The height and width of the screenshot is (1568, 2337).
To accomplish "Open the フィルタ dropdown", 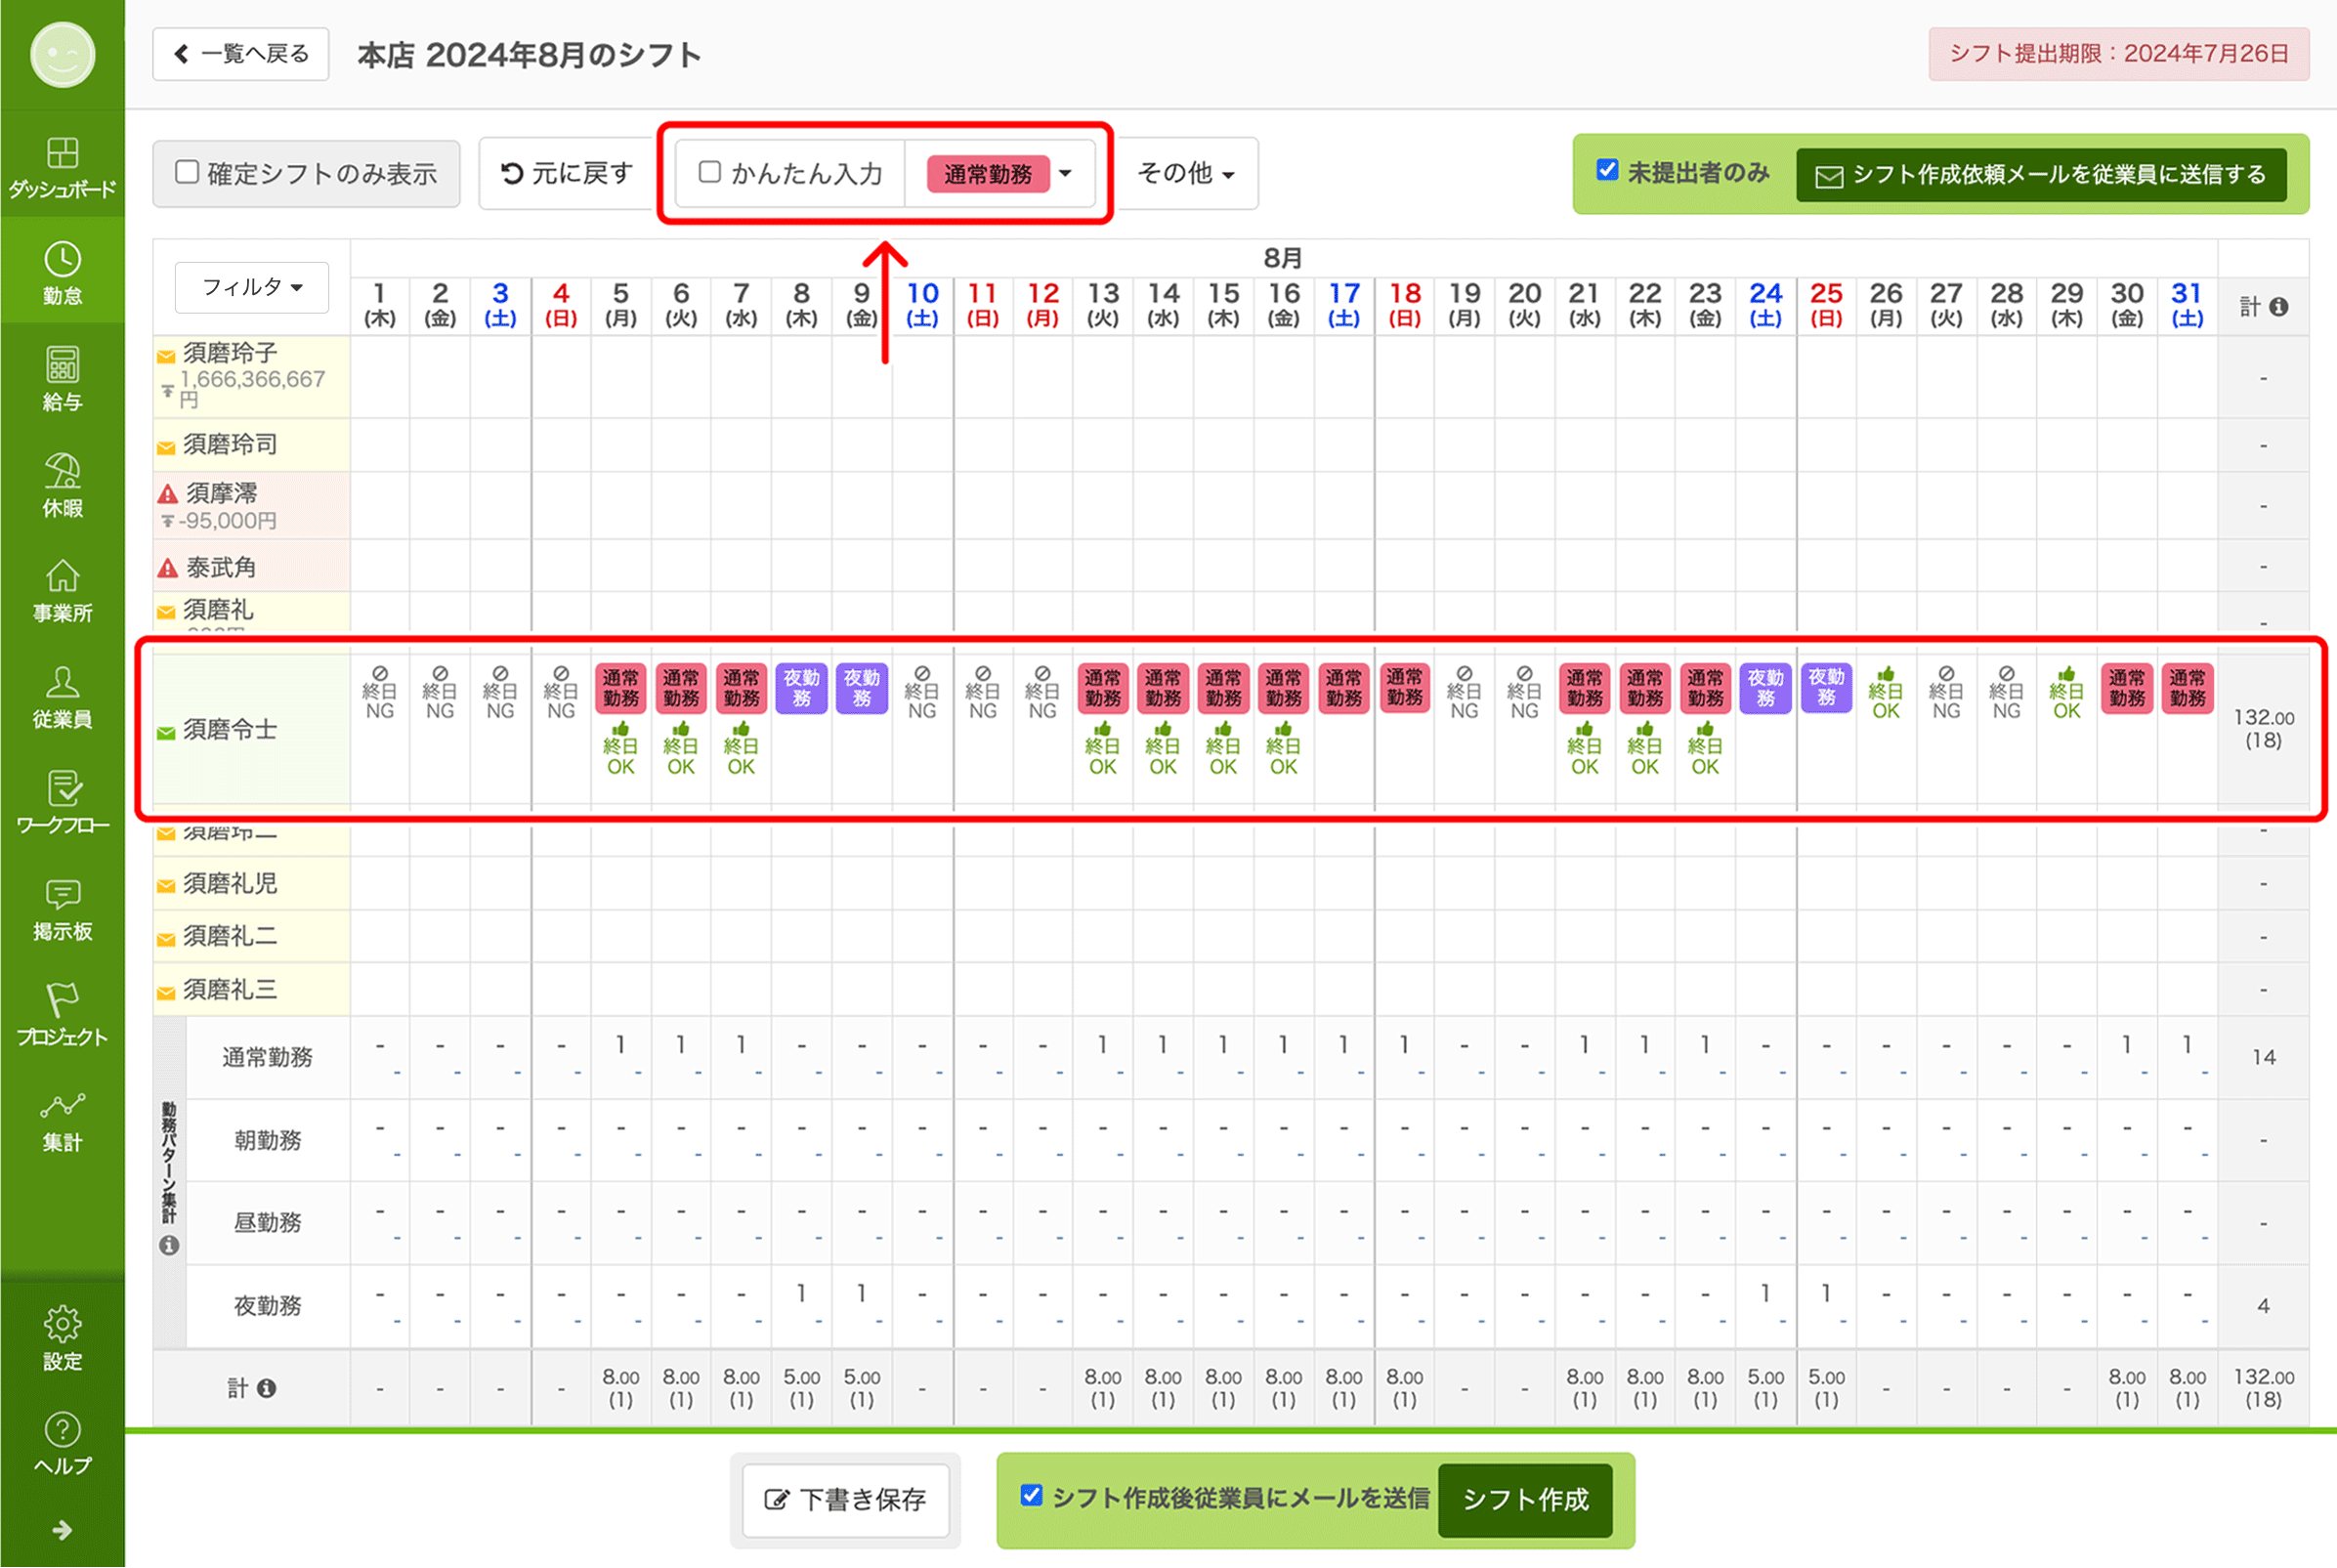I will pos(252,288).
